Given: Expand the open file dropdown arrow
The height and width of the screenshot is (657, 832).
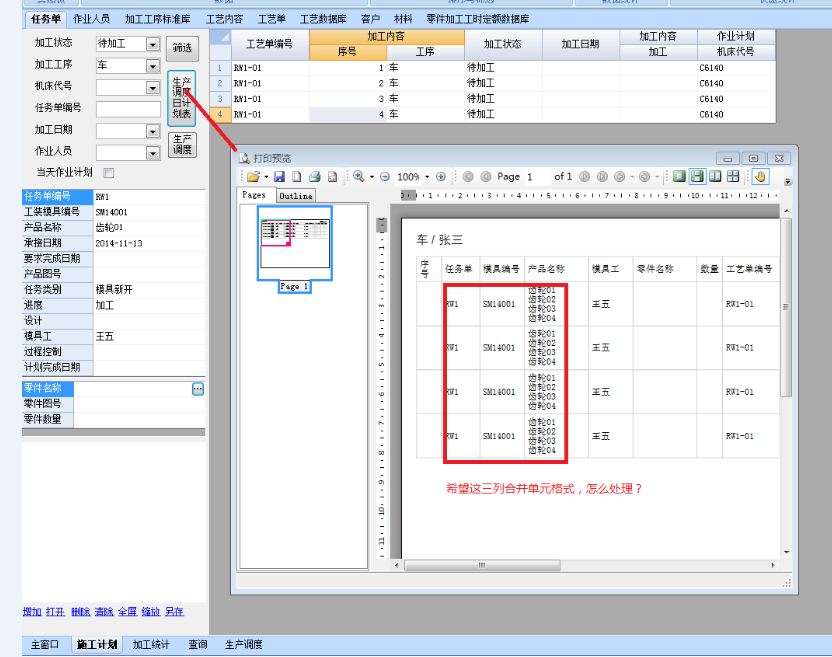Looking at the screenshot, I should (266, 177).
